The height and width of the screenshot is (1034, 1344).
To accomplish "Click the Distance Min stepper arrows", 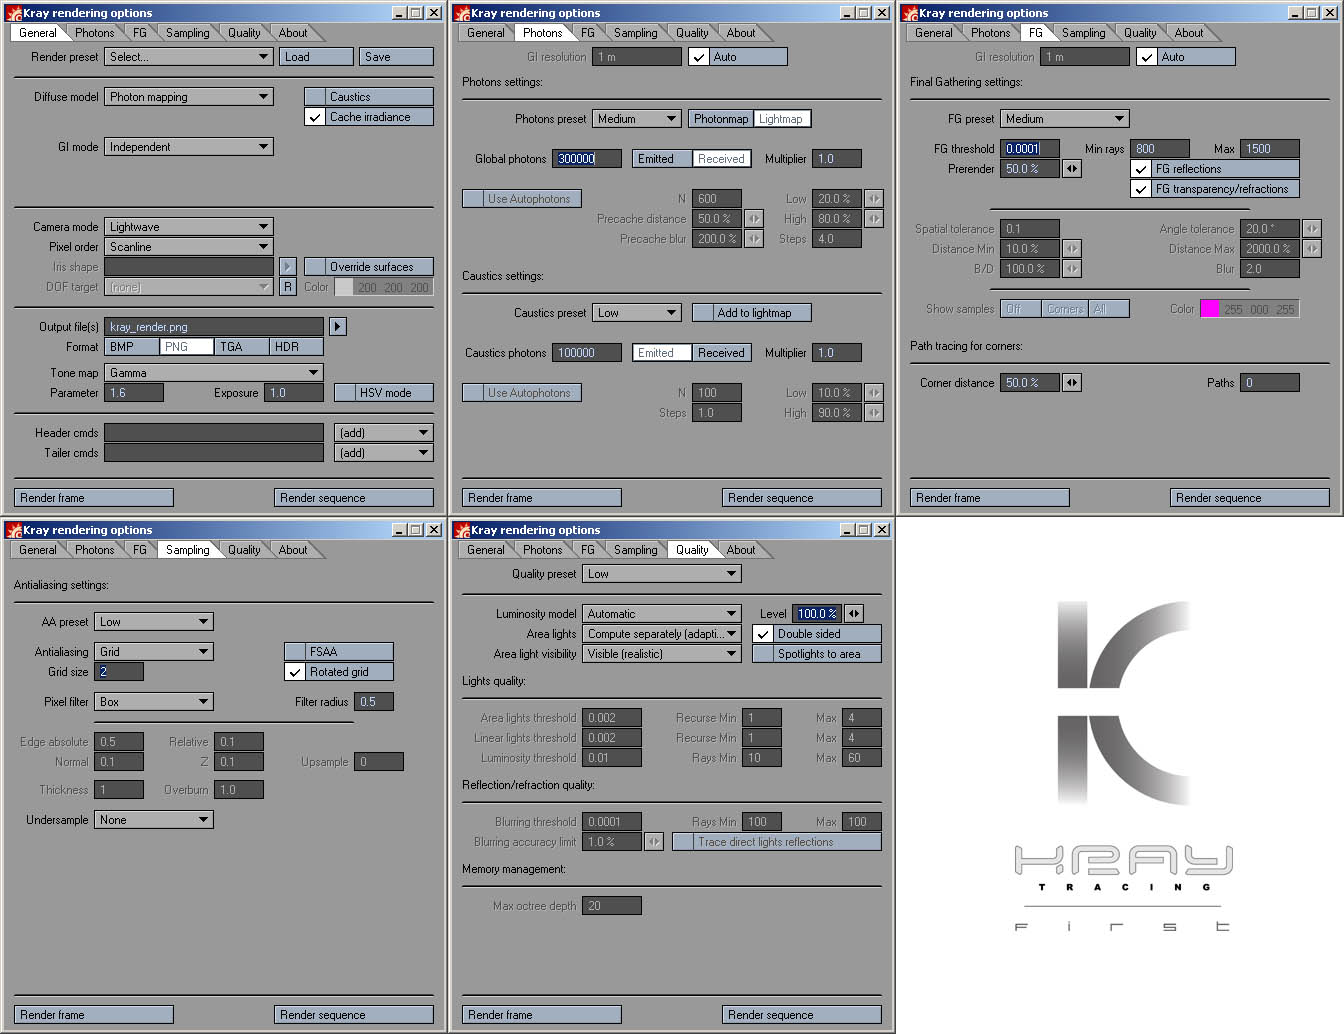I will click(1071, 248).
